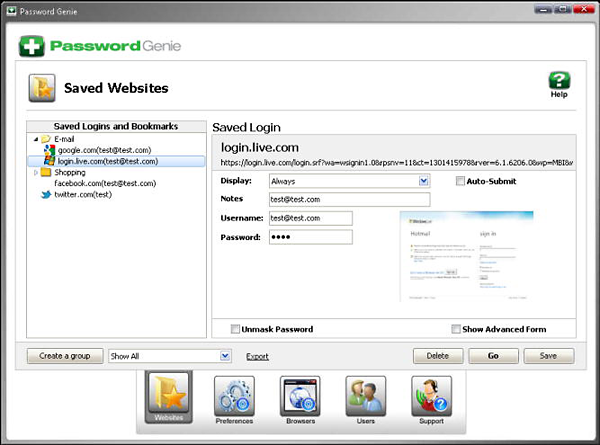The width and height of the screenshot is (600, 445).
Task: Click the Saved Login heading
Action: [x=246, y=127]
